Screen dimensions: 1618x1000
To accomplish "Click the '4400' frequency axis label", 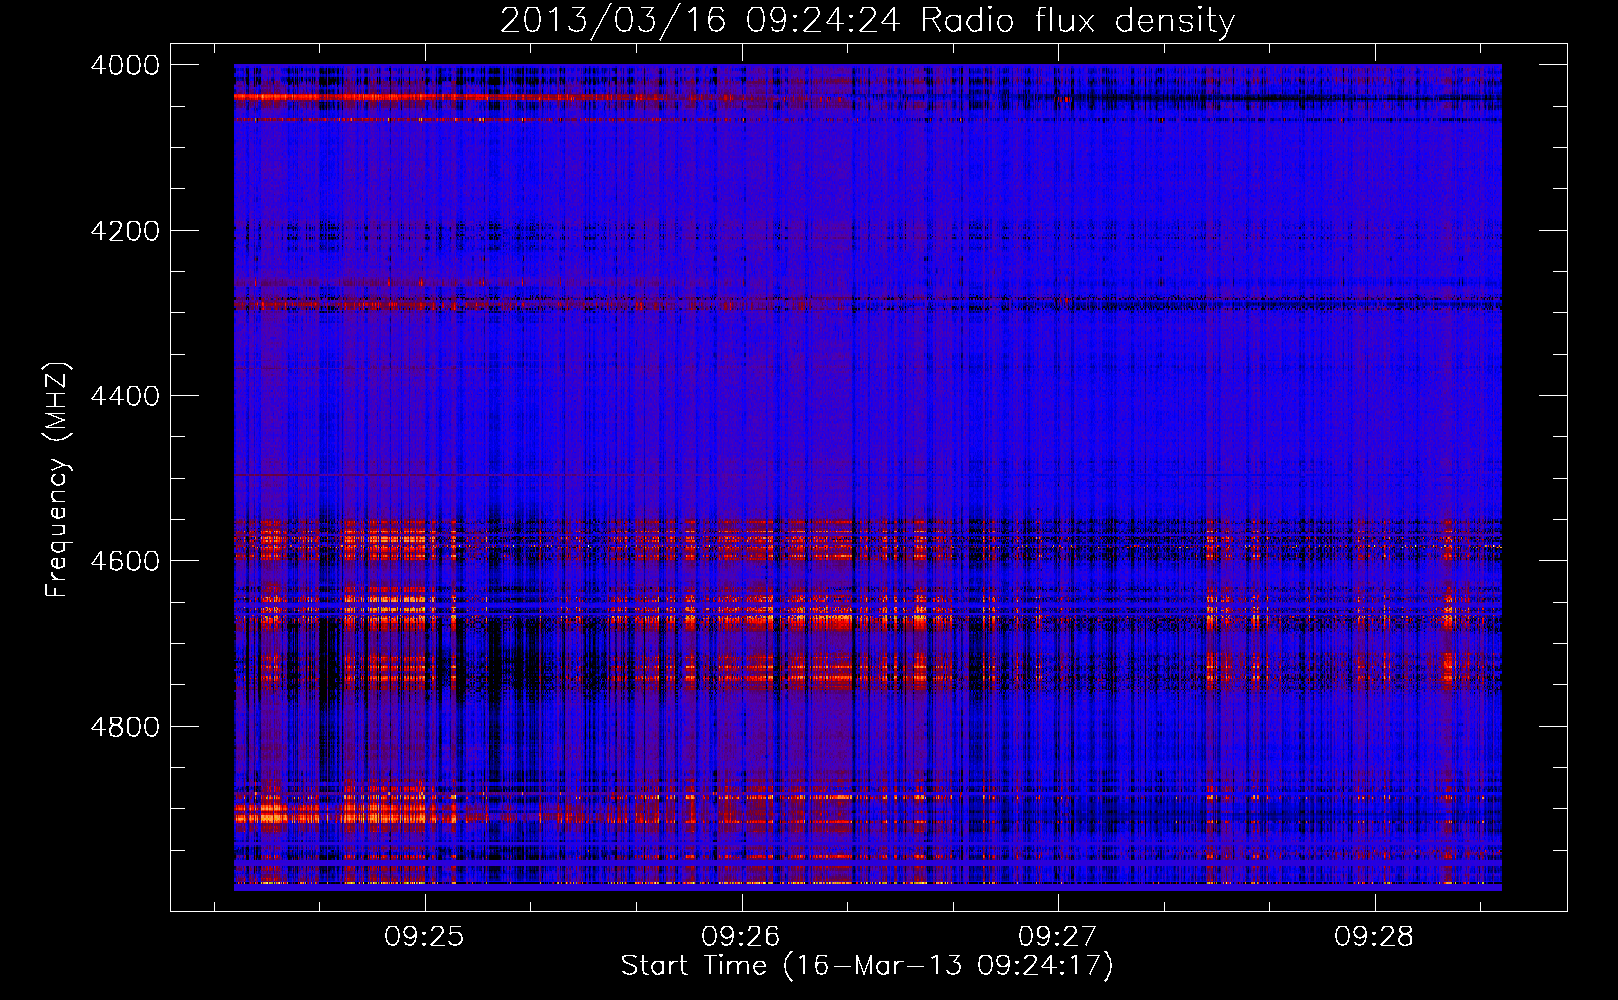I will (125, 396).
